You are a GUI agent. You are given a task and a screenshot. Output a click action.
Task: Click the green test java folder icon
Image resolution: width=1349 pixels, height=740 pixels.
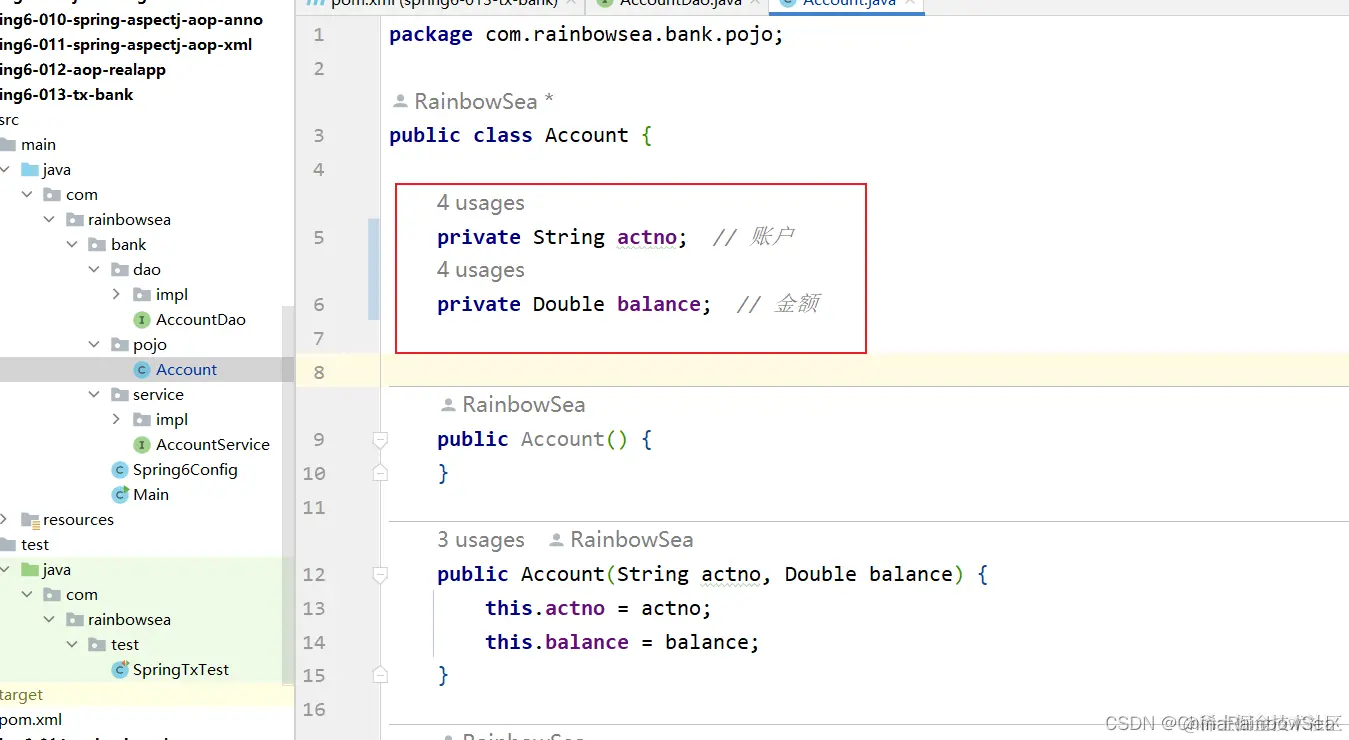pos(29,570)
